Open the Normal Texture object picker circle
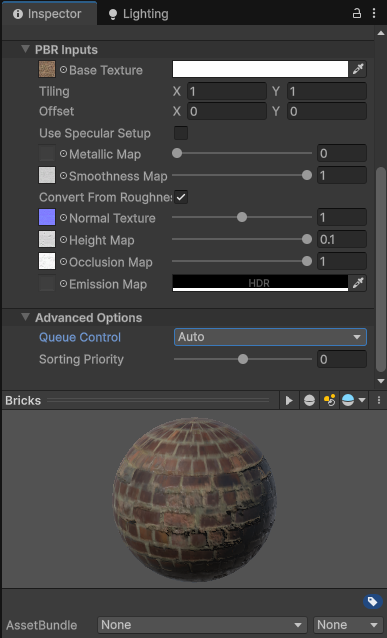This screenshot has height=638, width=387. 63,218
